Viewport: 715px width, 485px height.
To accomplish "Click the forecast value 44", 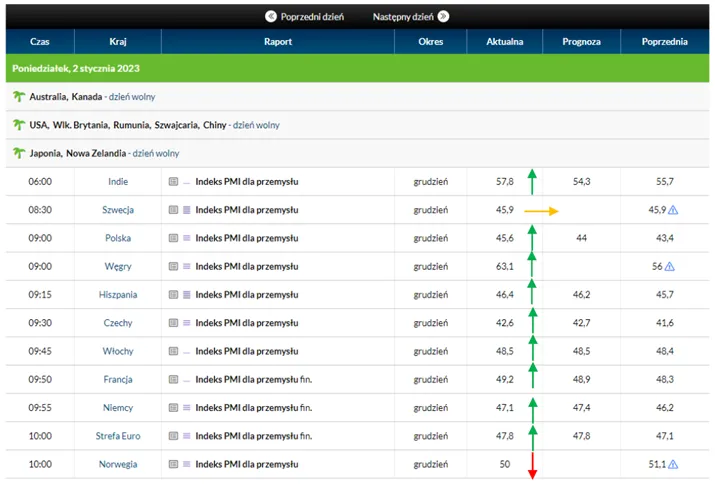I will 581,238.
